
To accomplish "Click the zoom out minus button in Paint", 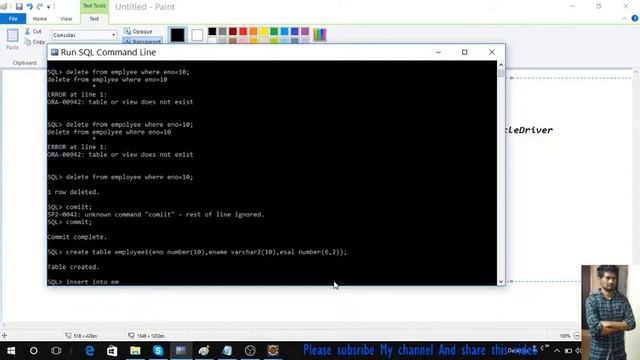I will point(577,336).
